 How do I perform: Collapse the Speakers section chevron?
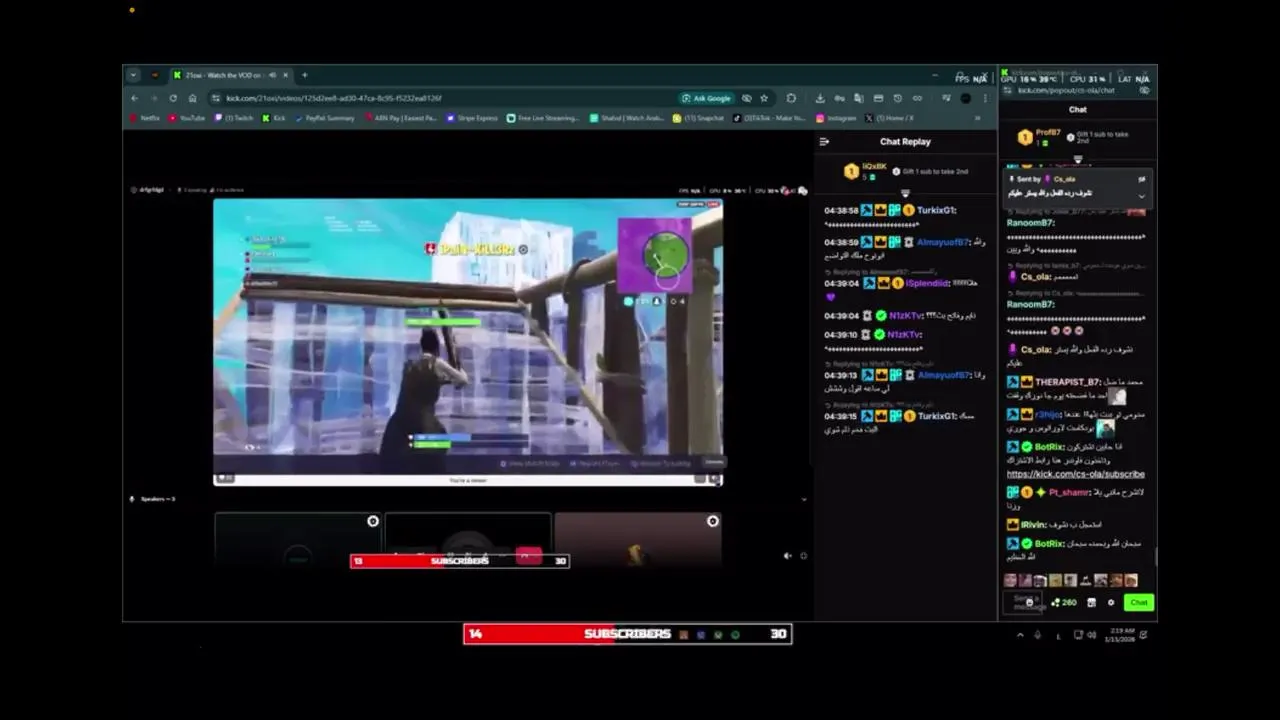804,499
